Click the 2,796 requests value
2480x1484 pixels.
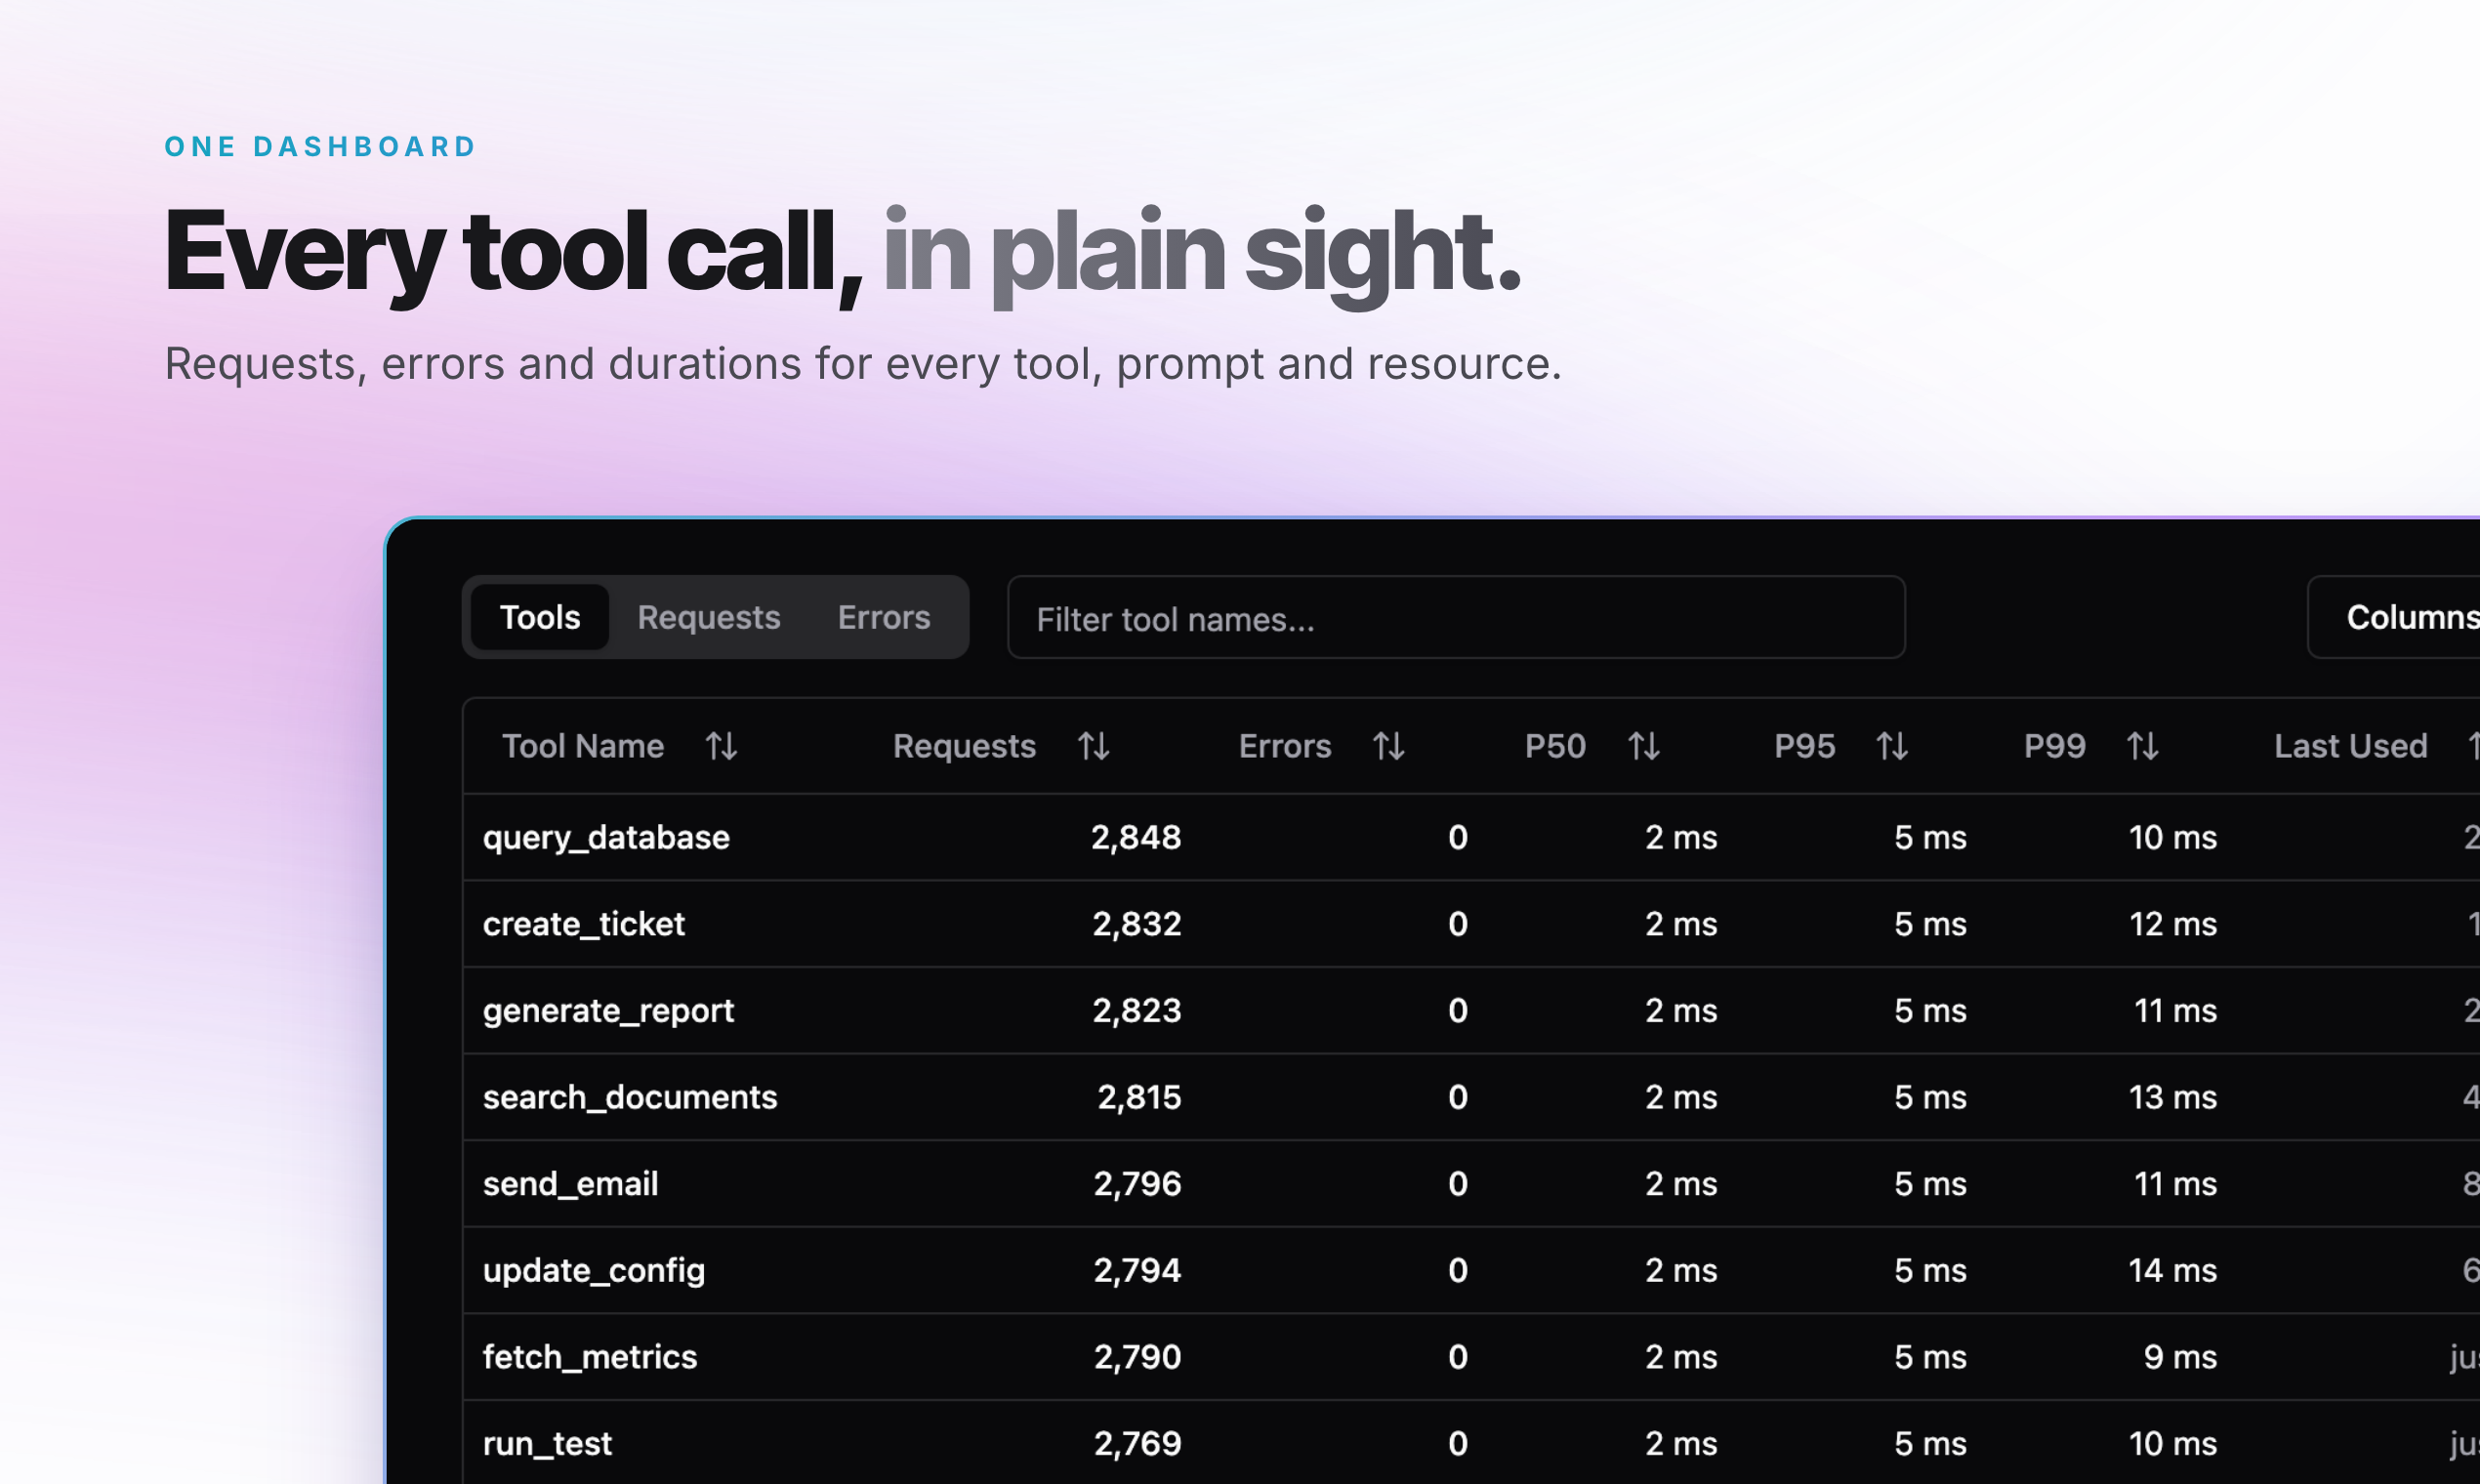tap(1137, 1184)
